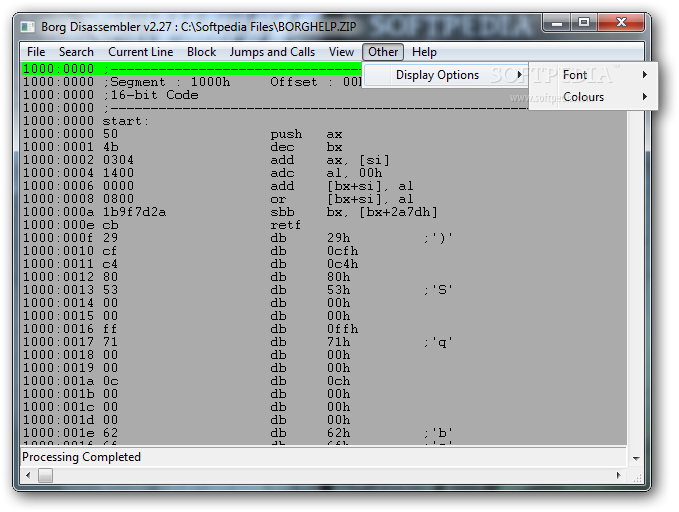Close the open Other menu
Viewport: 679px width, 512px height.
383,52
